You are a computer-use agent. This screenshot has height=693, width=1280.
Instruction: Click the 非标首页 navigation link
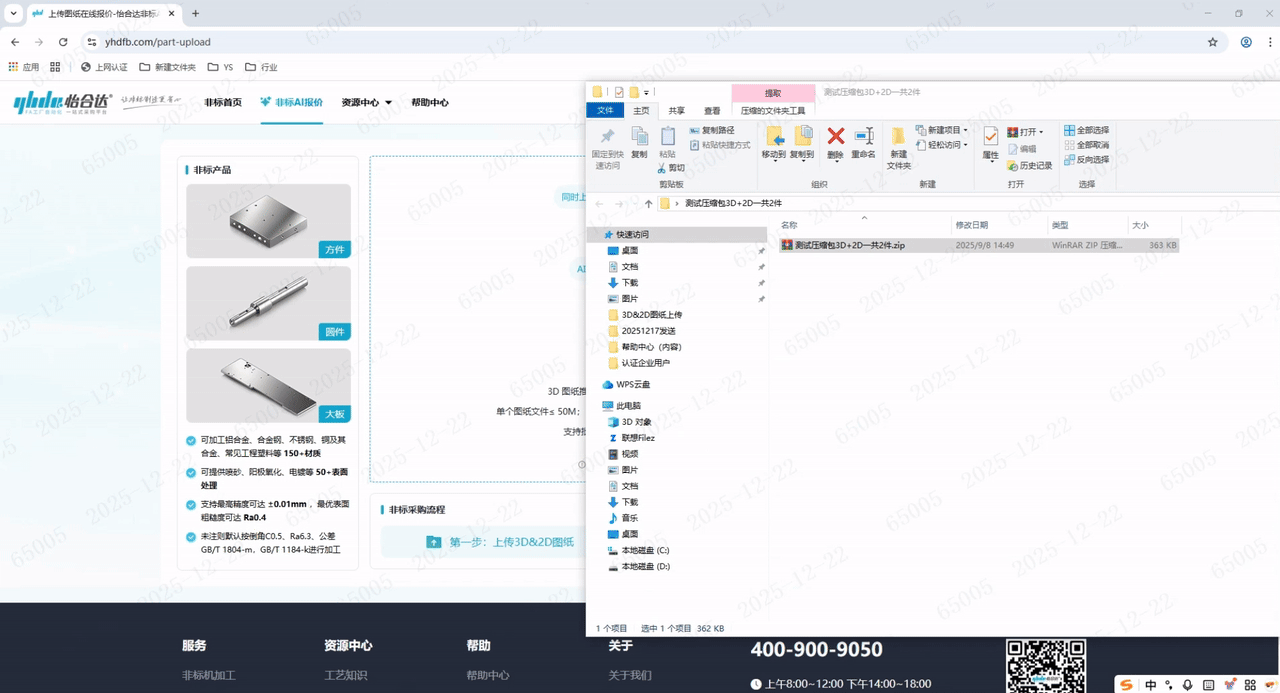click(223, 102)
